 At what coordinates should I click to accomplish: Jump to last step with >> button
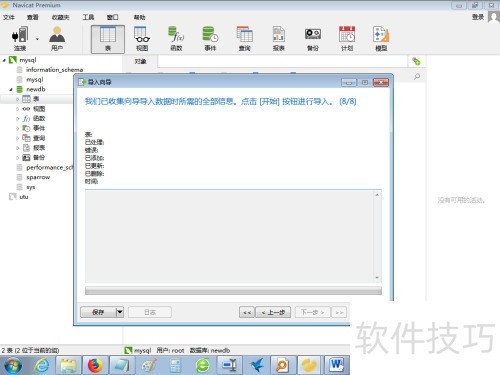pos(339,312)
